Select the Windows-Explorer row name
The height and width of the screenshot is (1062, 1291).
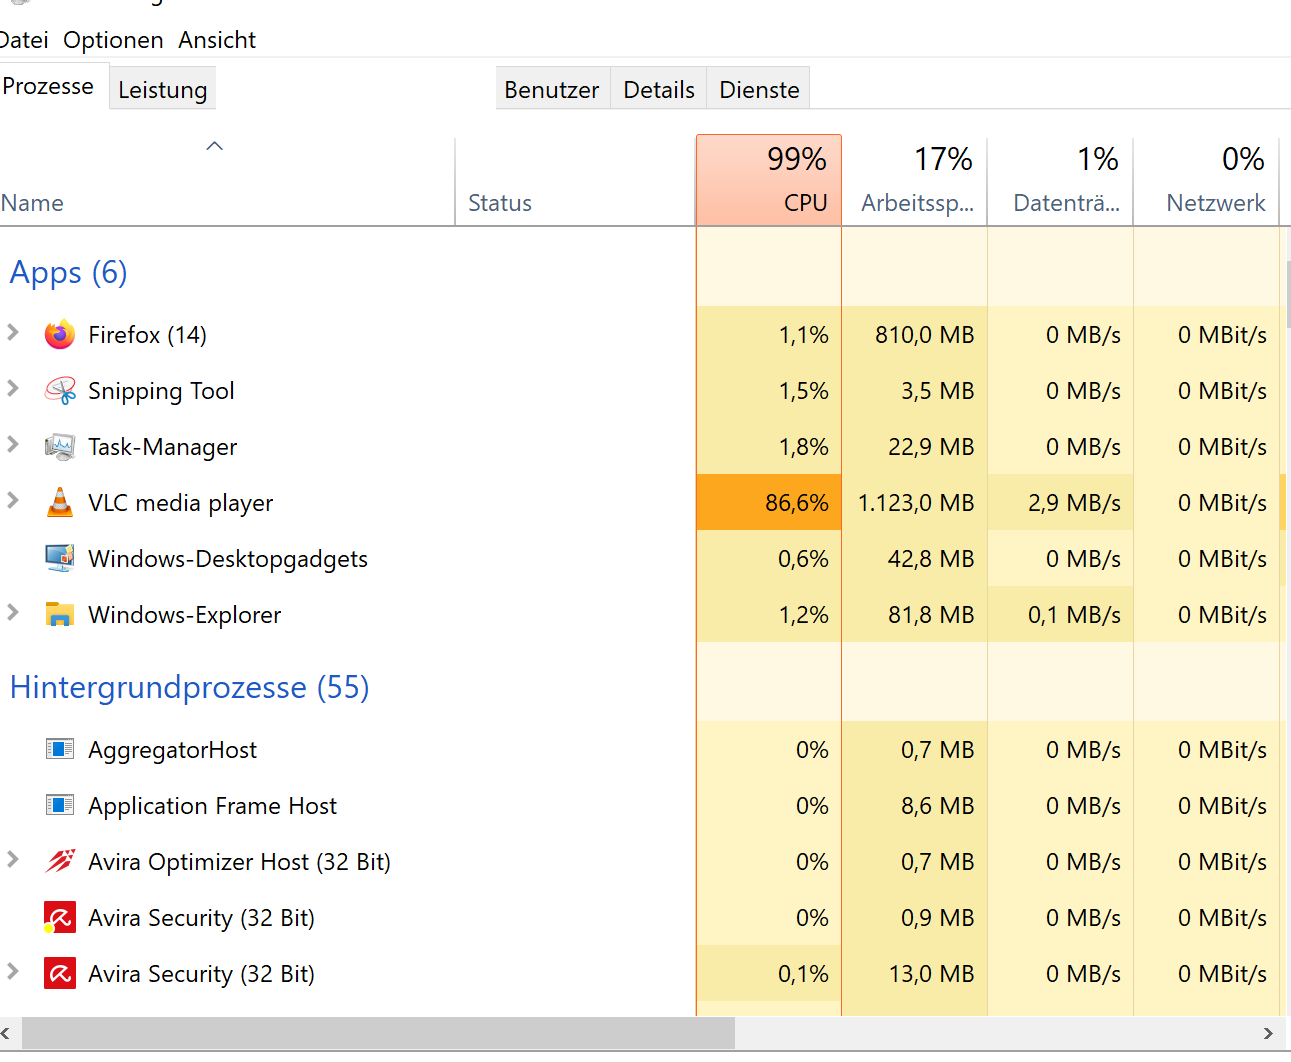[185, 615]
